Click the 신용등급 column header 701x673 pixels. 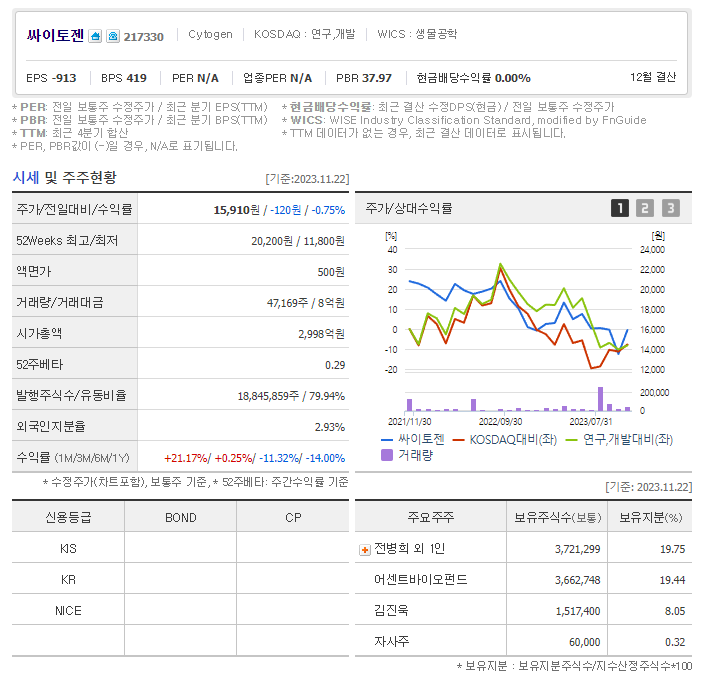pos(68,517)
